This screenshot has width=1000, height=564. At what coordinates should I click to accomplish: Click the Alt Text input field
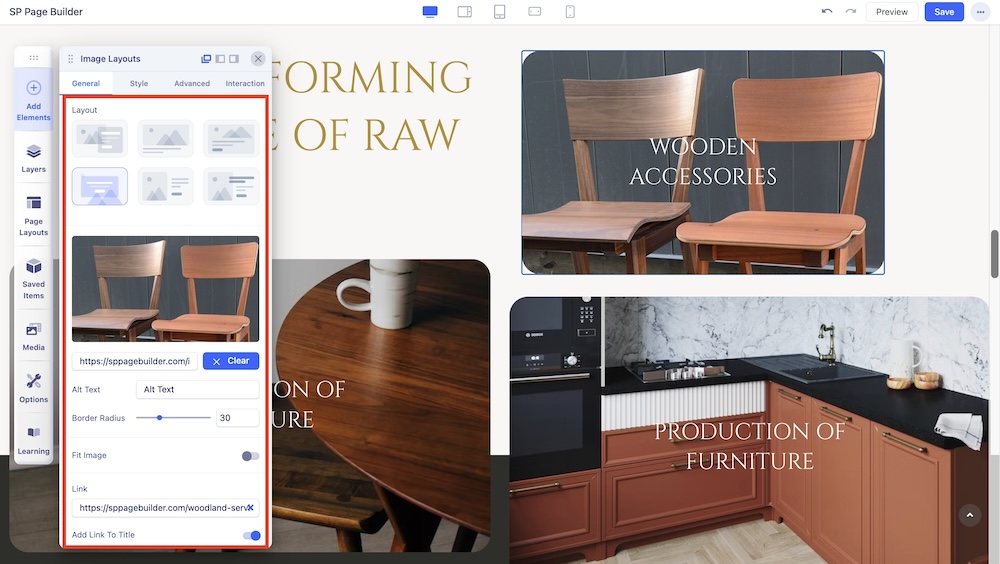coord(197,390)
